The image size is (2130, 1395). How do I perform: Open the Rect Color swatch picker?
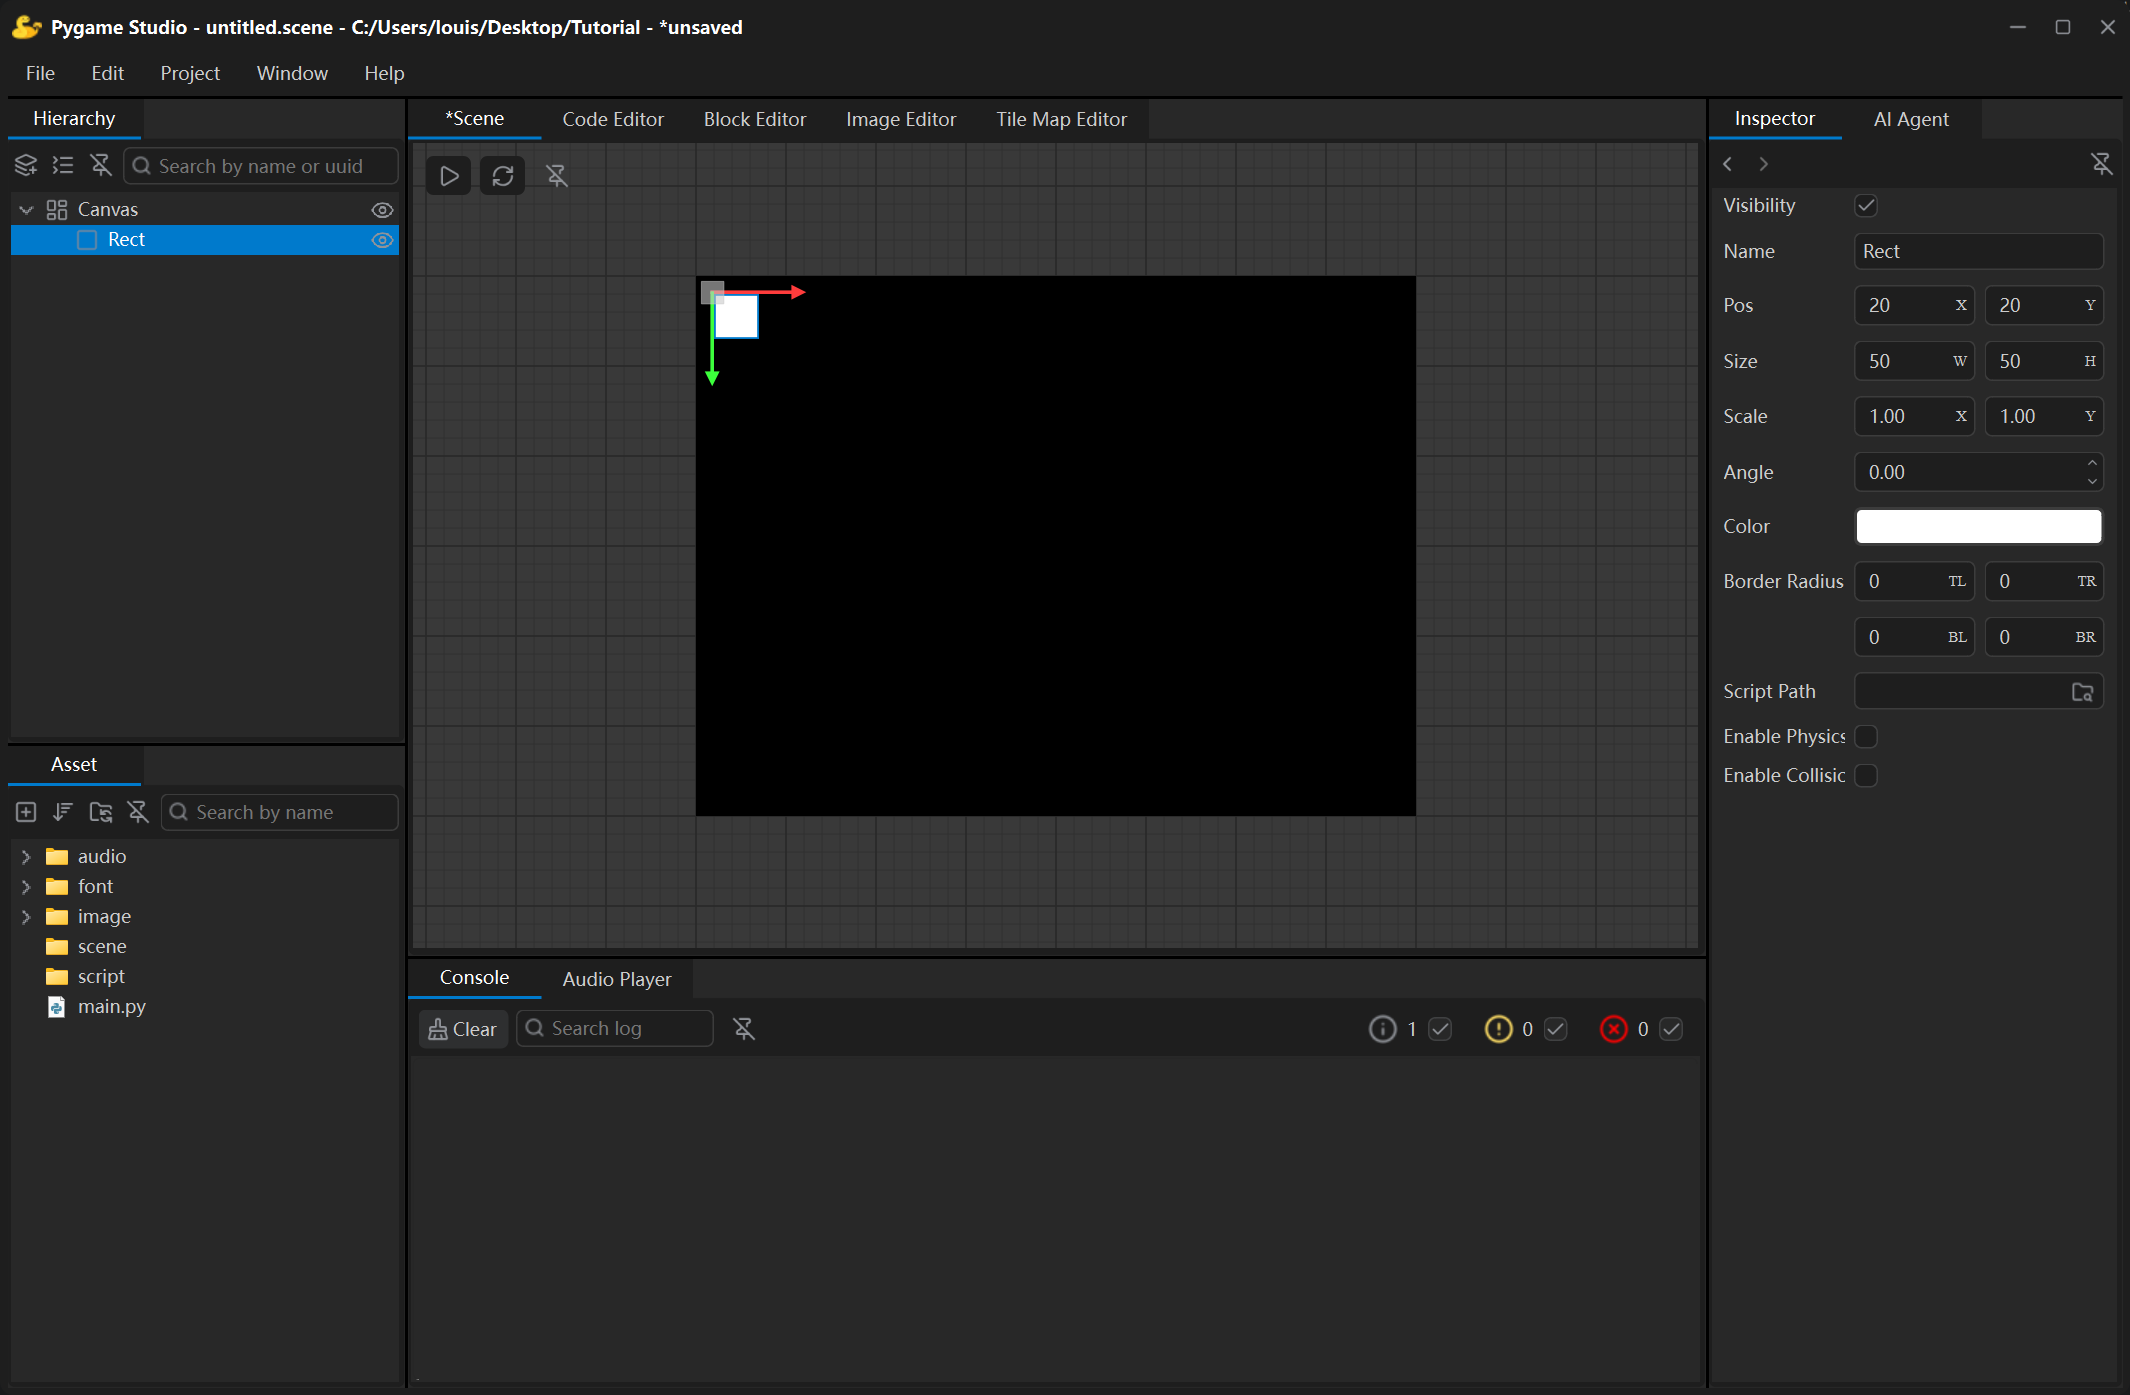[x=1979, y=527]
